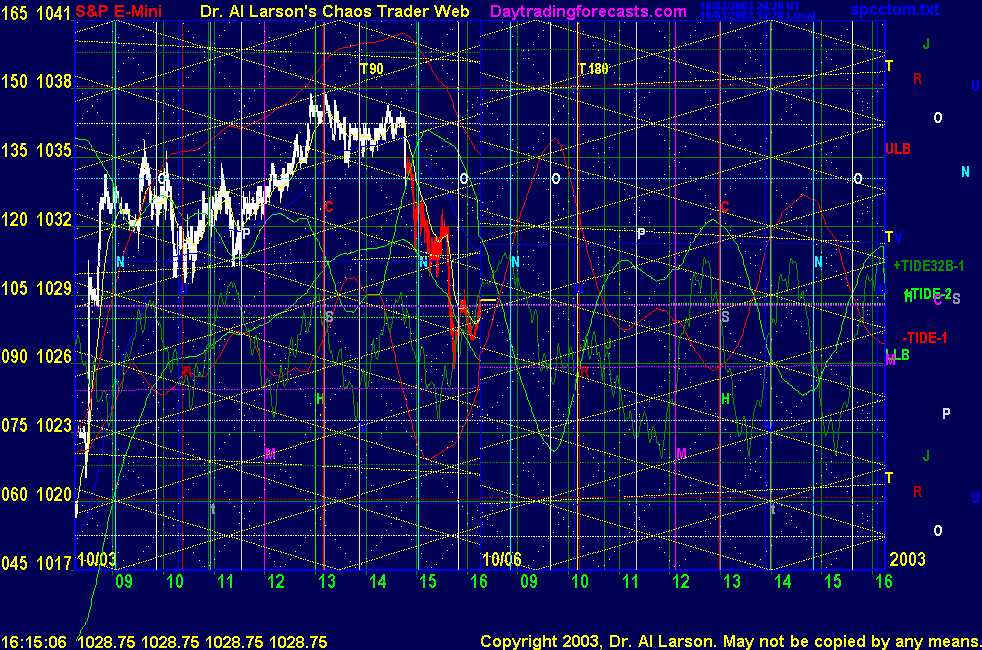Click the "+TIDE32B-1" legend label
Viewport: 982px width, 650px height.
pyautogui.click(x=928, y=266)
